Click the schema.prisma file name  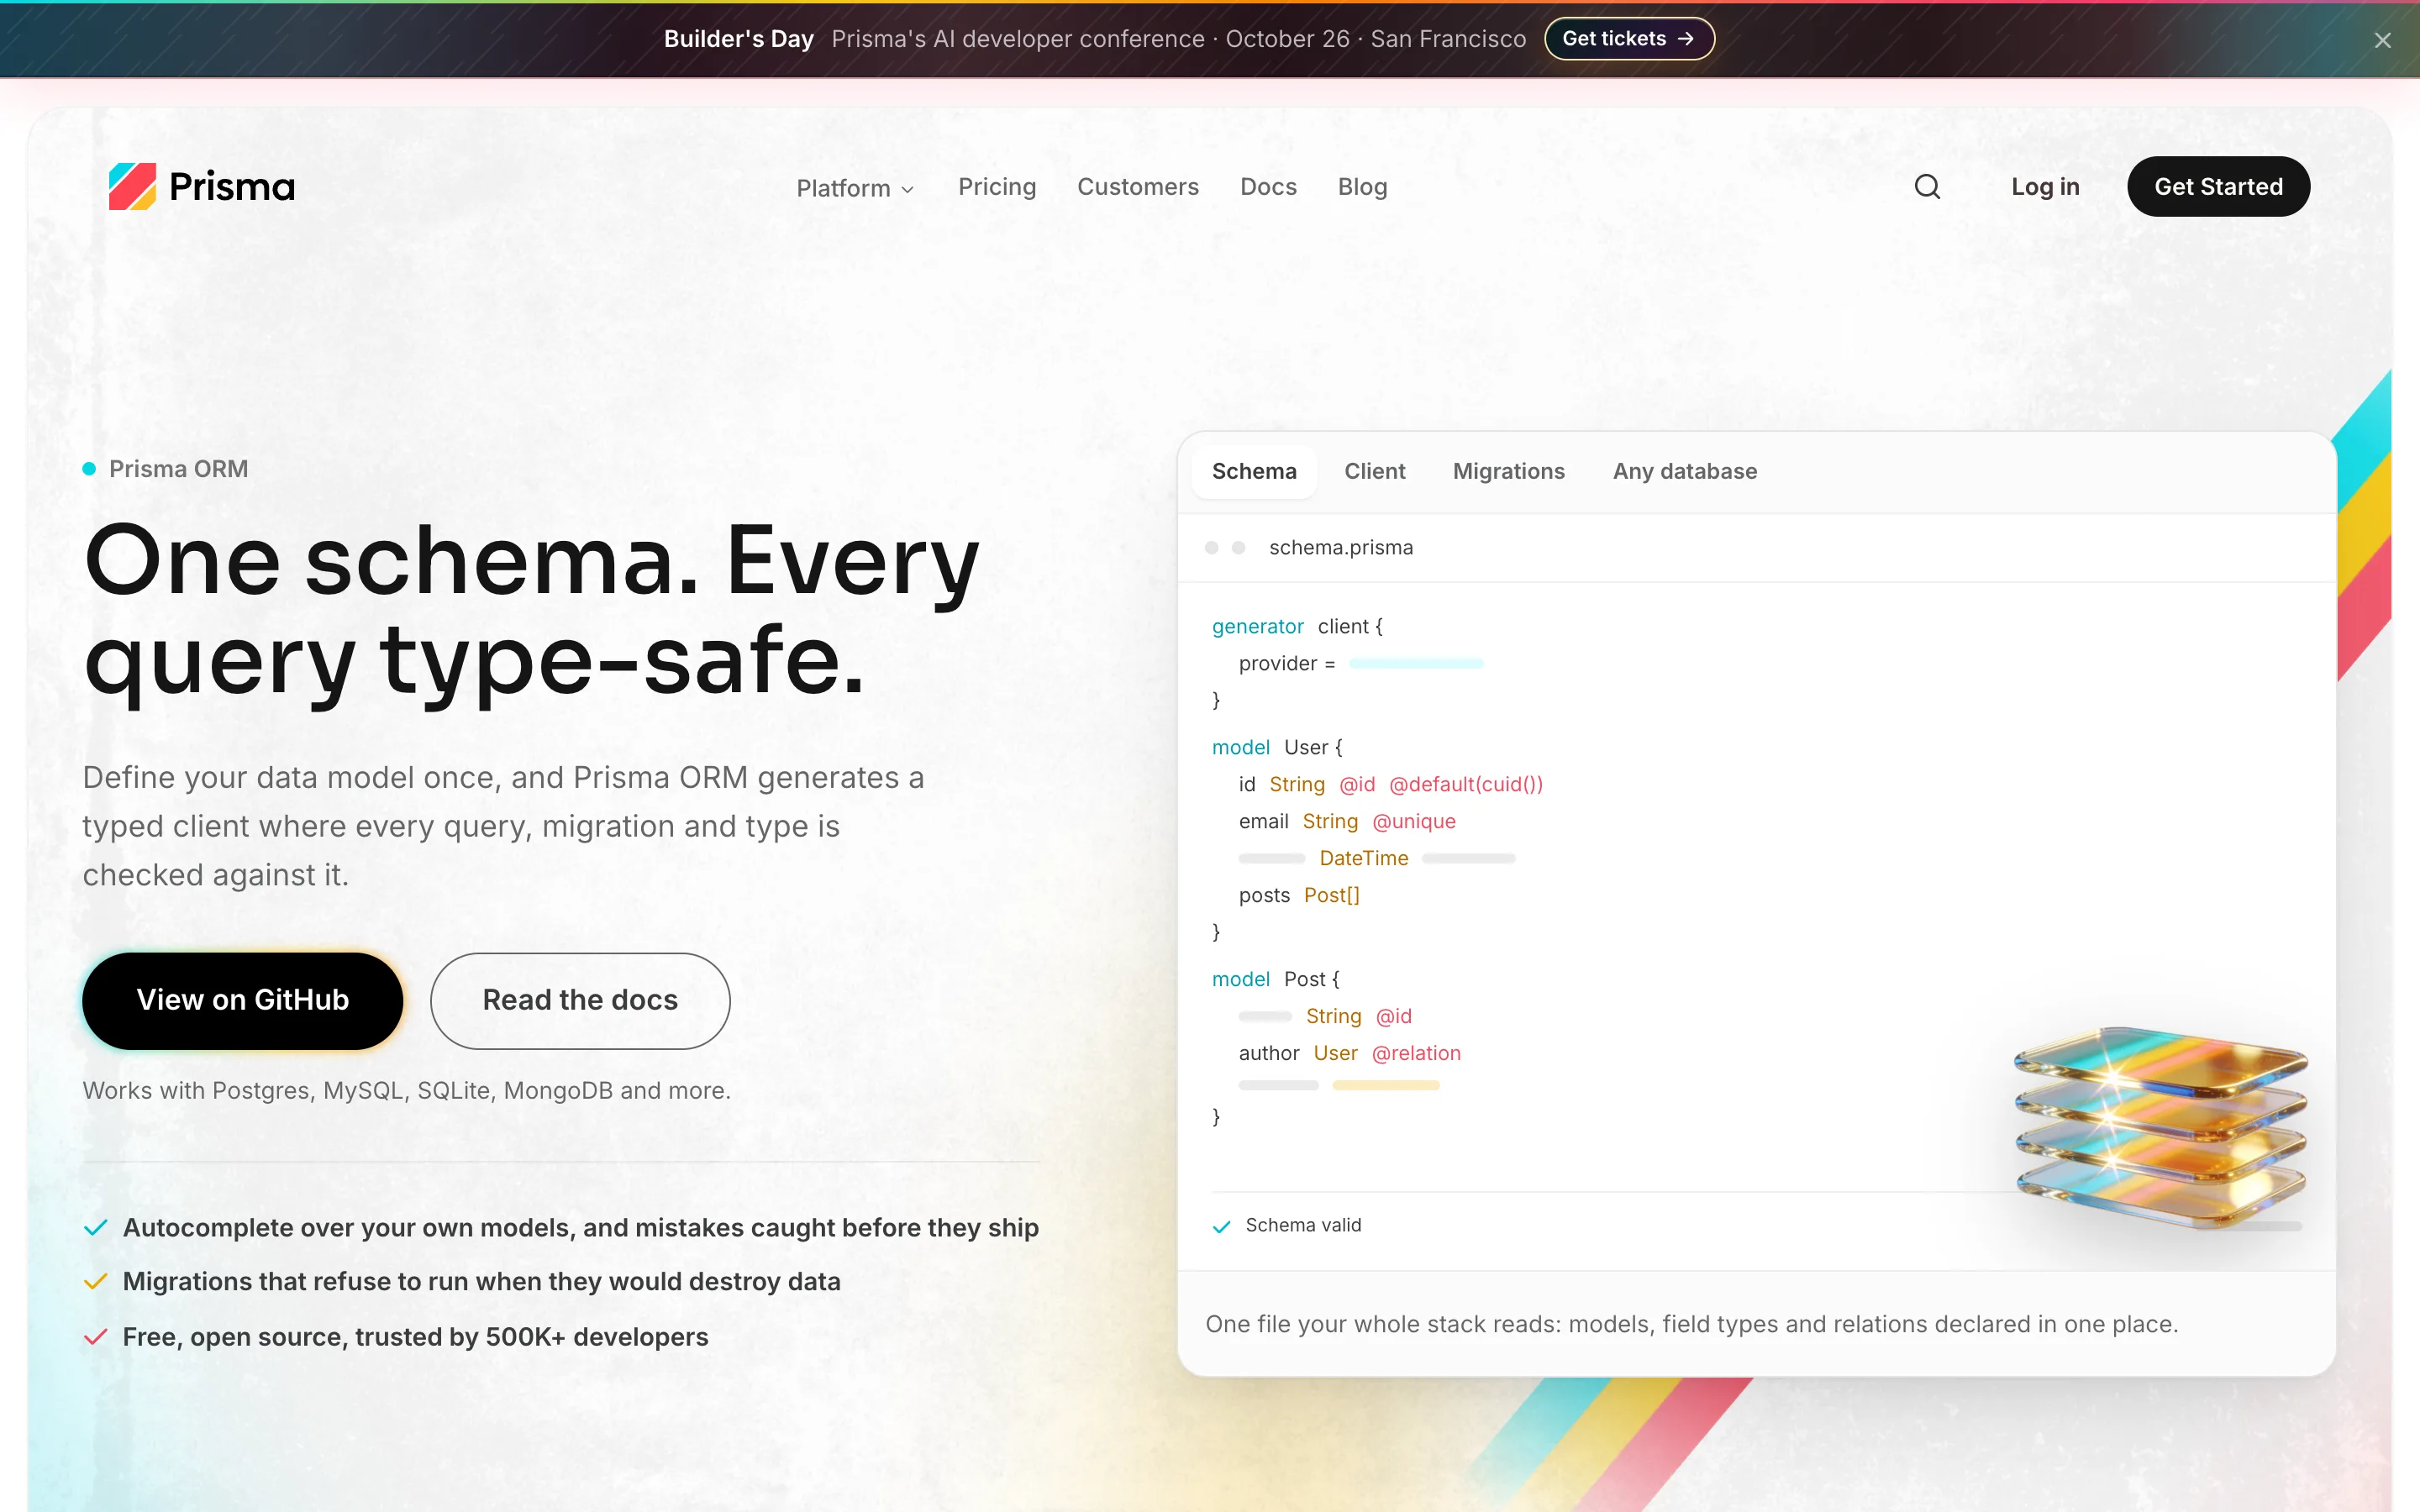pyautogui.click(x=1341, y=547)
